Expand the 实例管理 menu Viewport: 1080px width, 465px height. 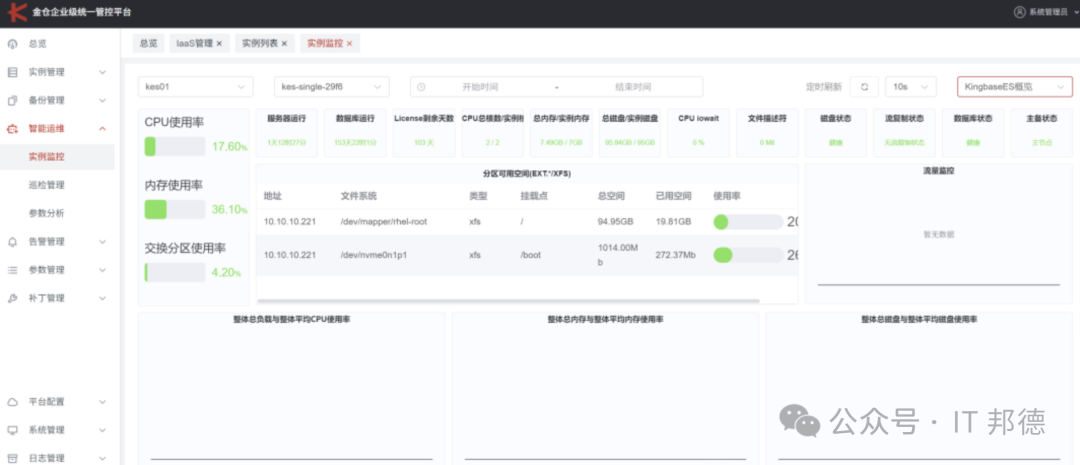pos(103,72)
